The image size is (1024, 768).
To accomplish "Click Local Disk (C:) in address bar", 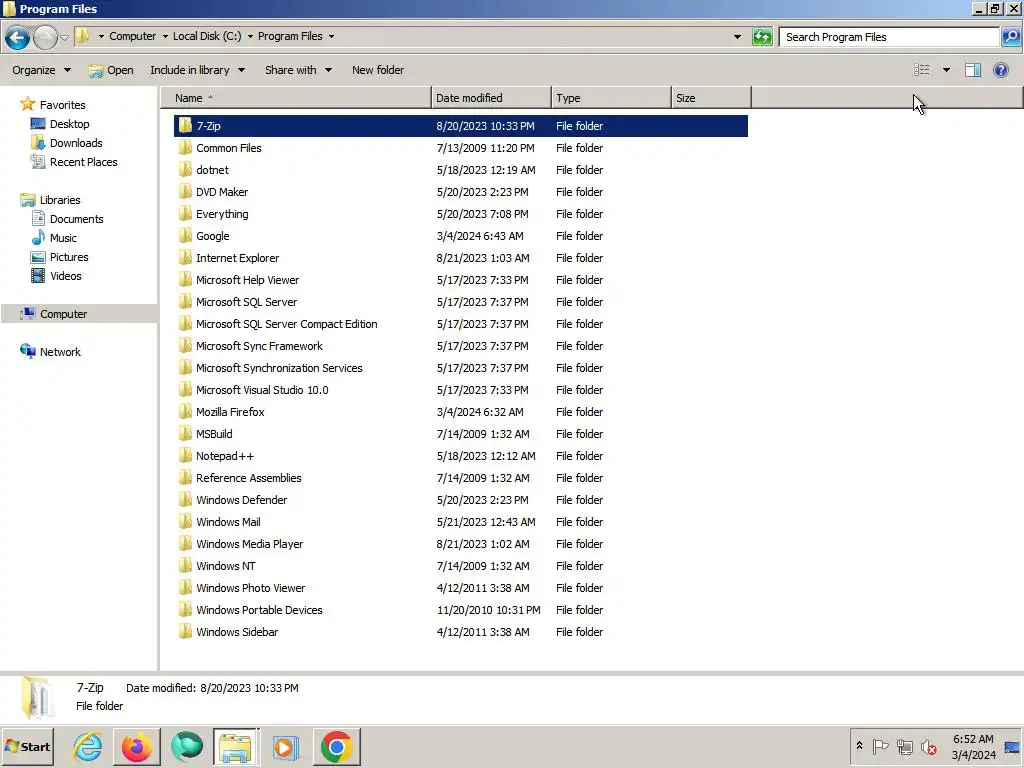I will tap(207, 36).
